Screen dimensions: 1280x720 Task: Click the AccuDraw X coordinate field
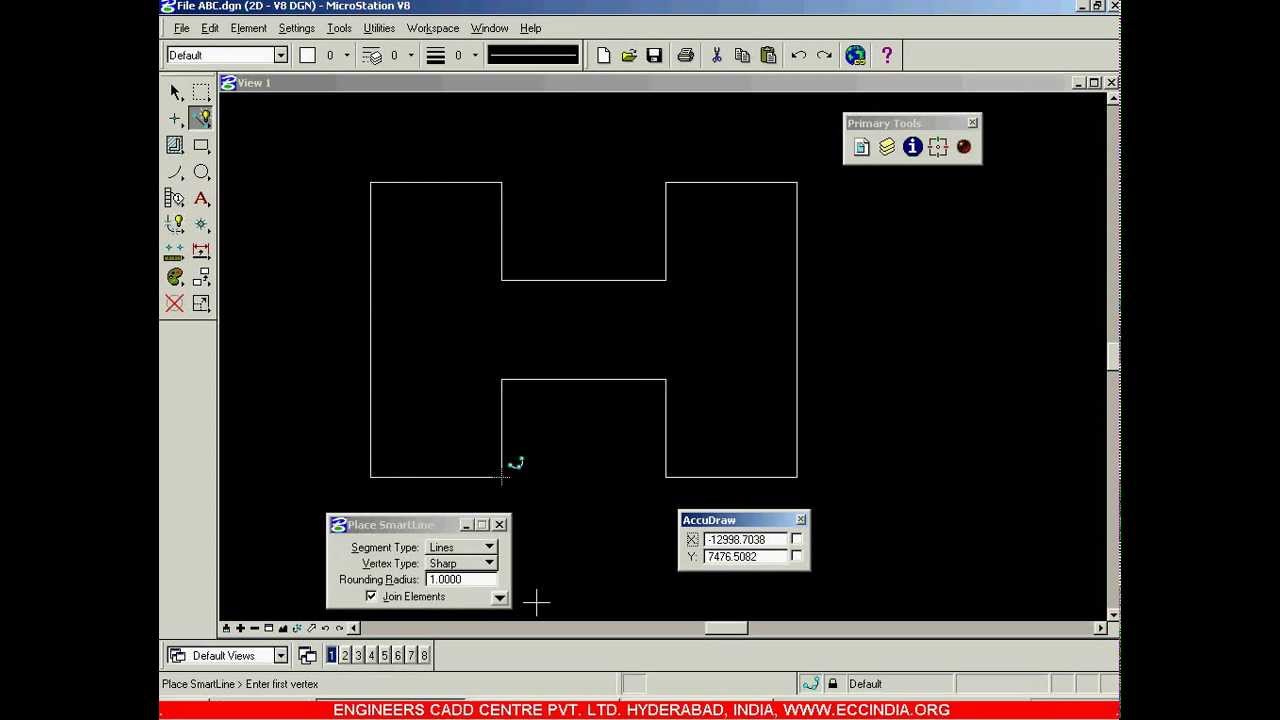pyautogui.click(x=744, y=539)
